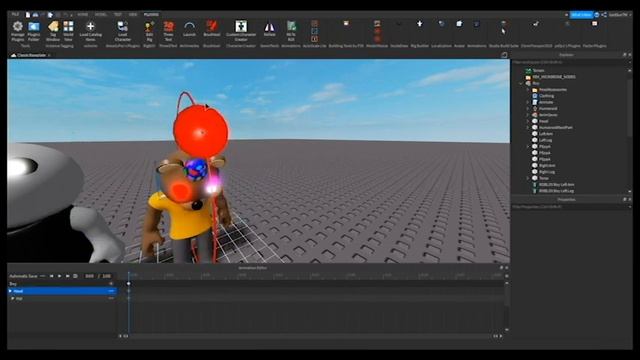Open the ThreeDText red plugin icon
The width and height of the screenshot is (640, 360).
click(x=168, y=27)
